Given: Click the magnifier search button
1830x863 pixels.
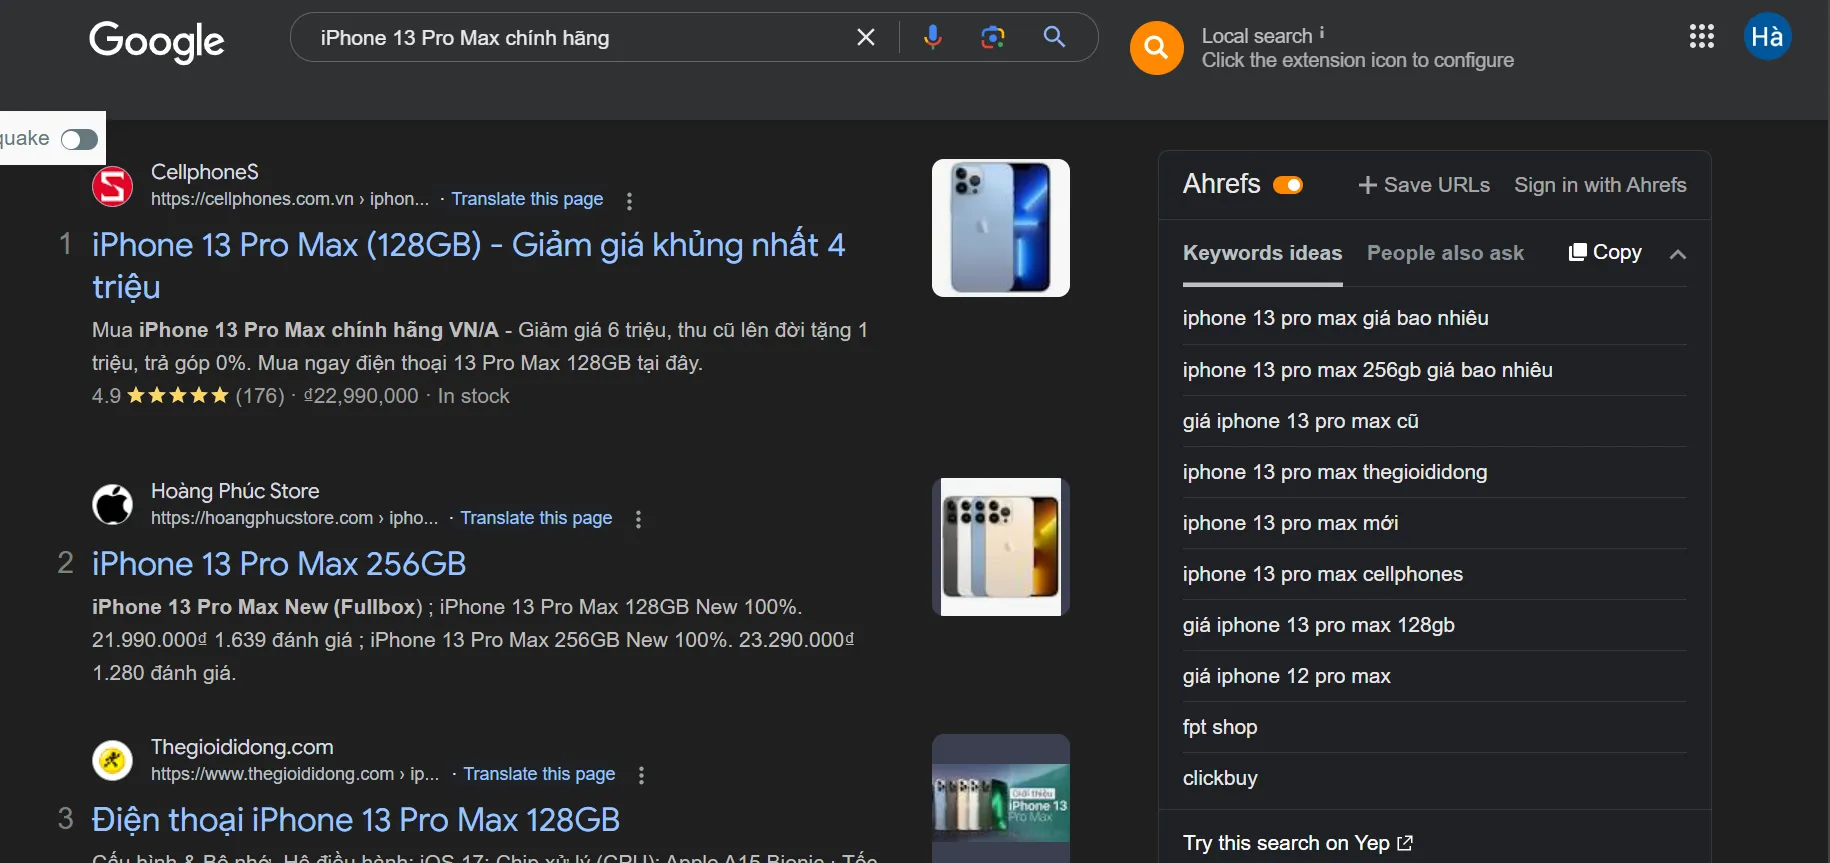Looking at the screenshot, I should [1054, 37].
